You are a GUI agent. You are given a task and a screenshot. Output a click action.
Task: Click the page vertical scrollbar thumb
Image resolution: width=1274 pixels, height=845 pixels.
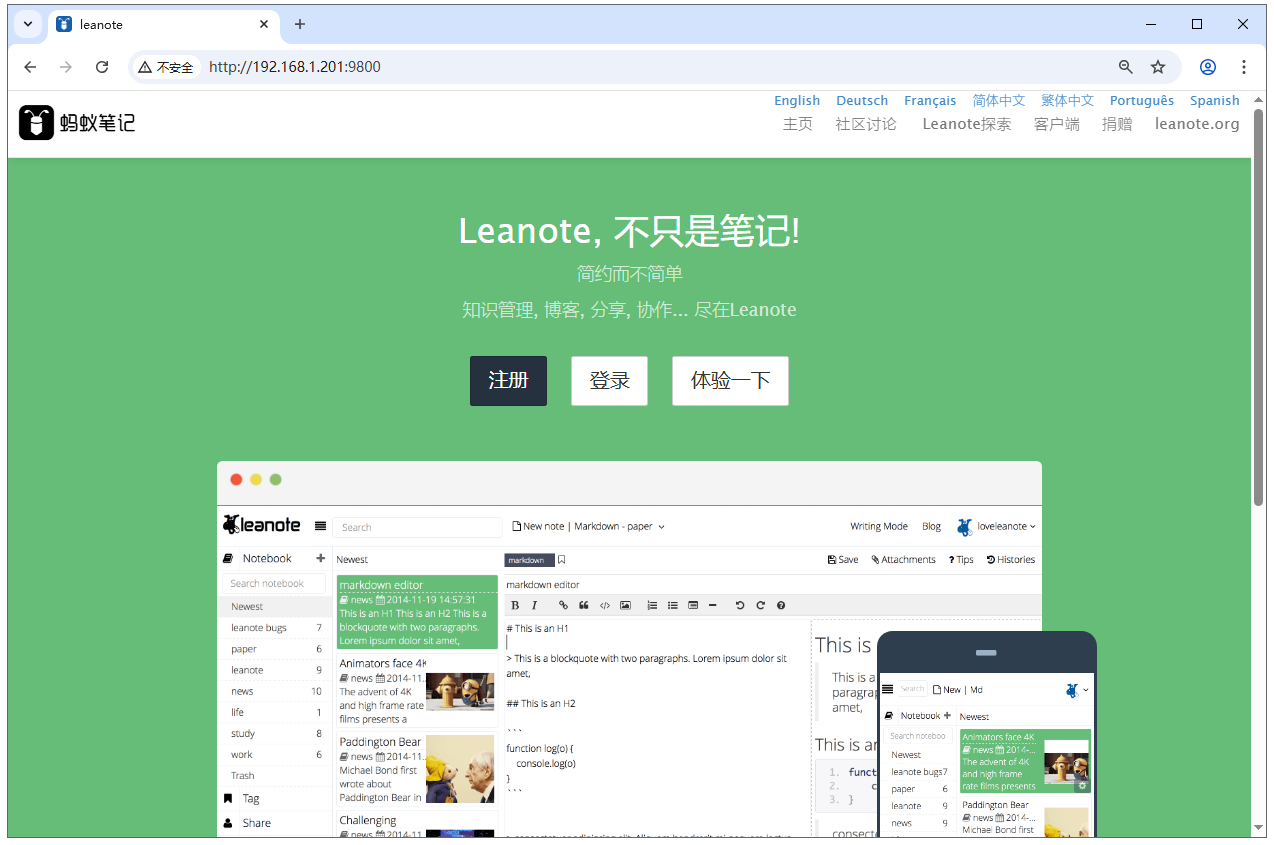[x=1258, y=305]
